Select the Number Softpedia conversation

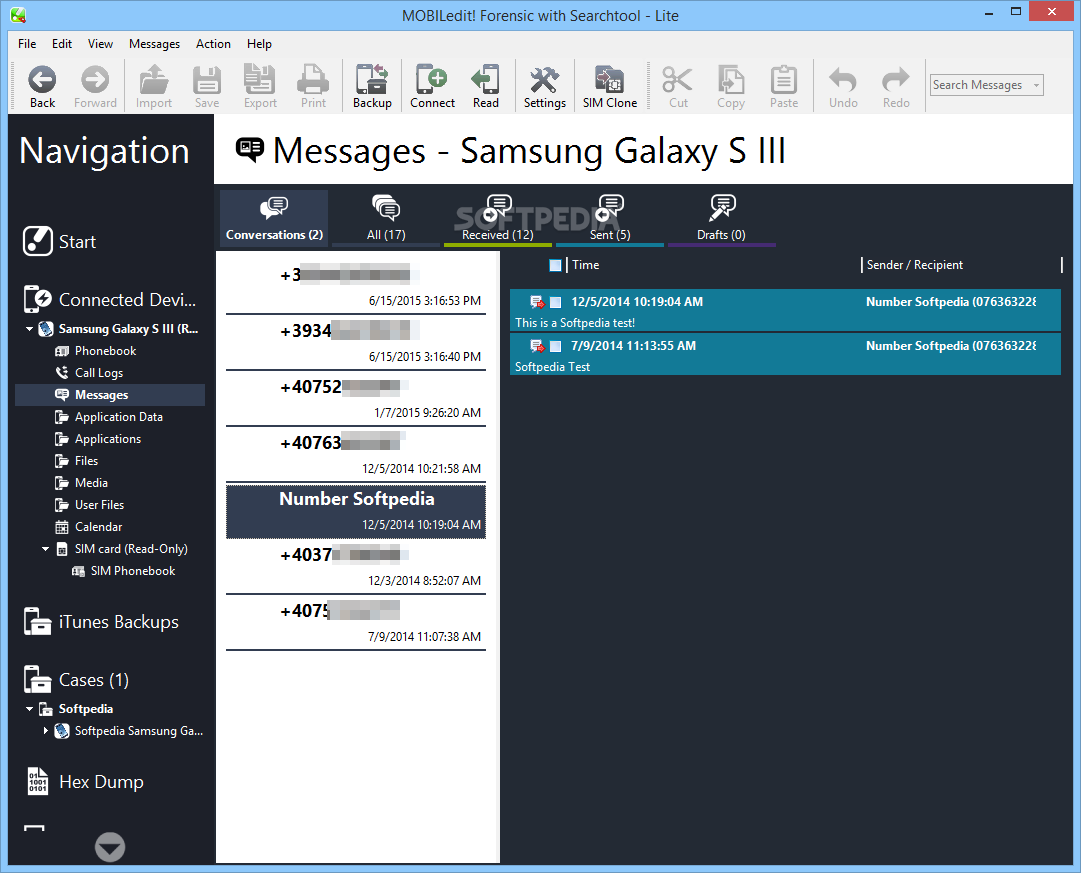[356, 511]
